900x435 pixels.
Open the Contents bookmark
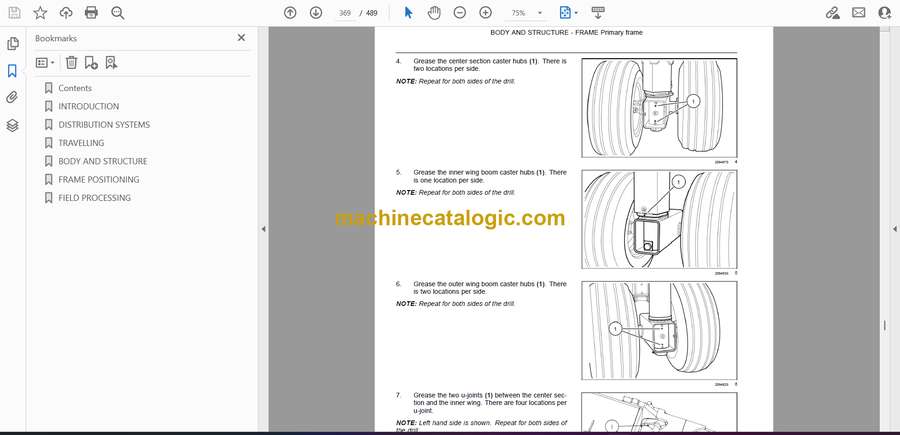click(75, 88)
